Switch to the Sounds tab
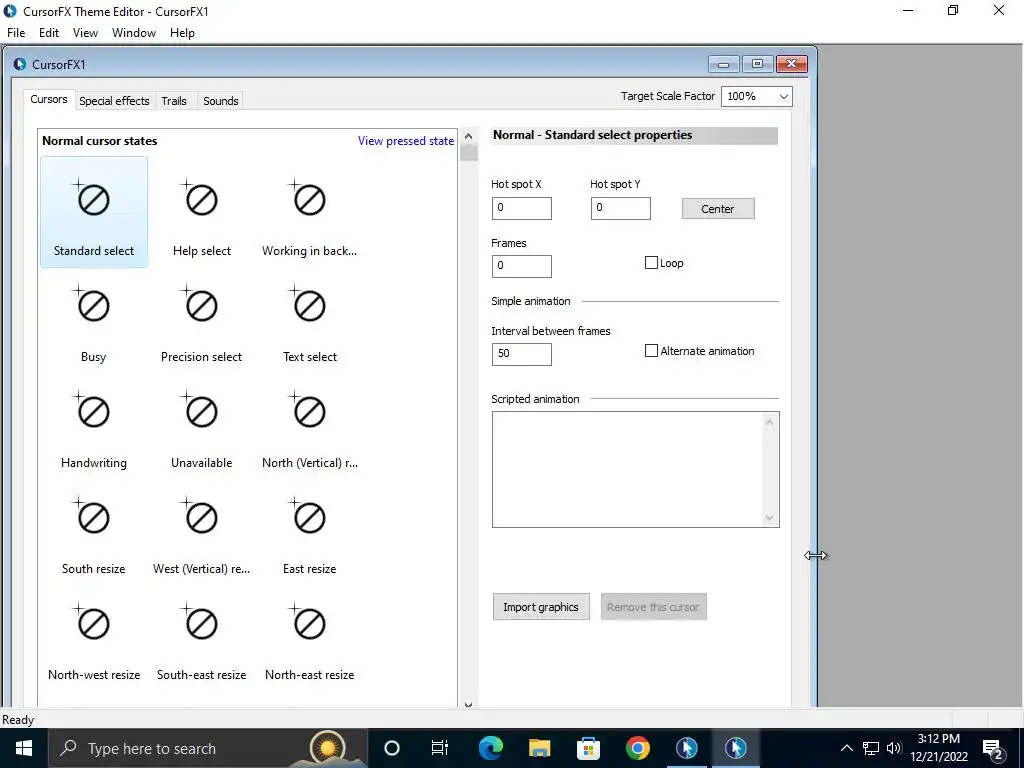 (x=221, y=101)
